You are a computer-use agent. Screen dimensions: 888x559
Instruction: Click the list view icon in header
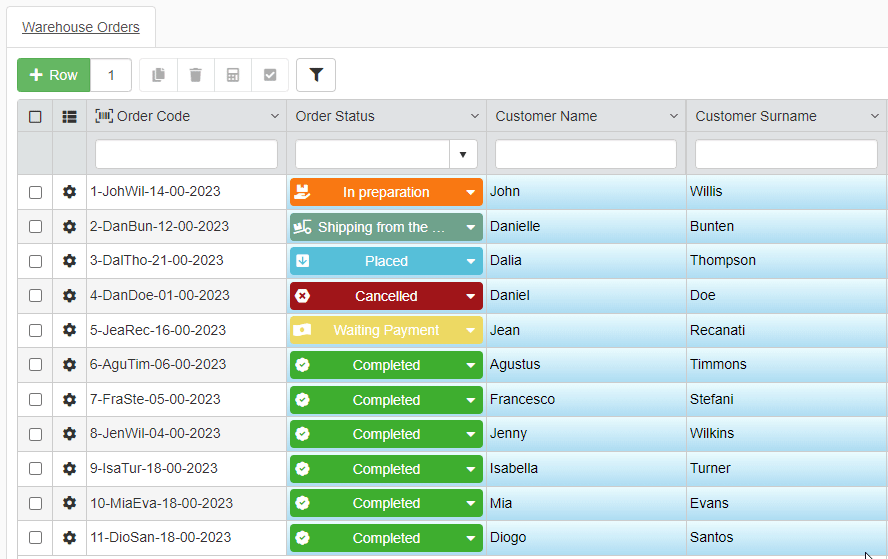(x=69, y=117)
